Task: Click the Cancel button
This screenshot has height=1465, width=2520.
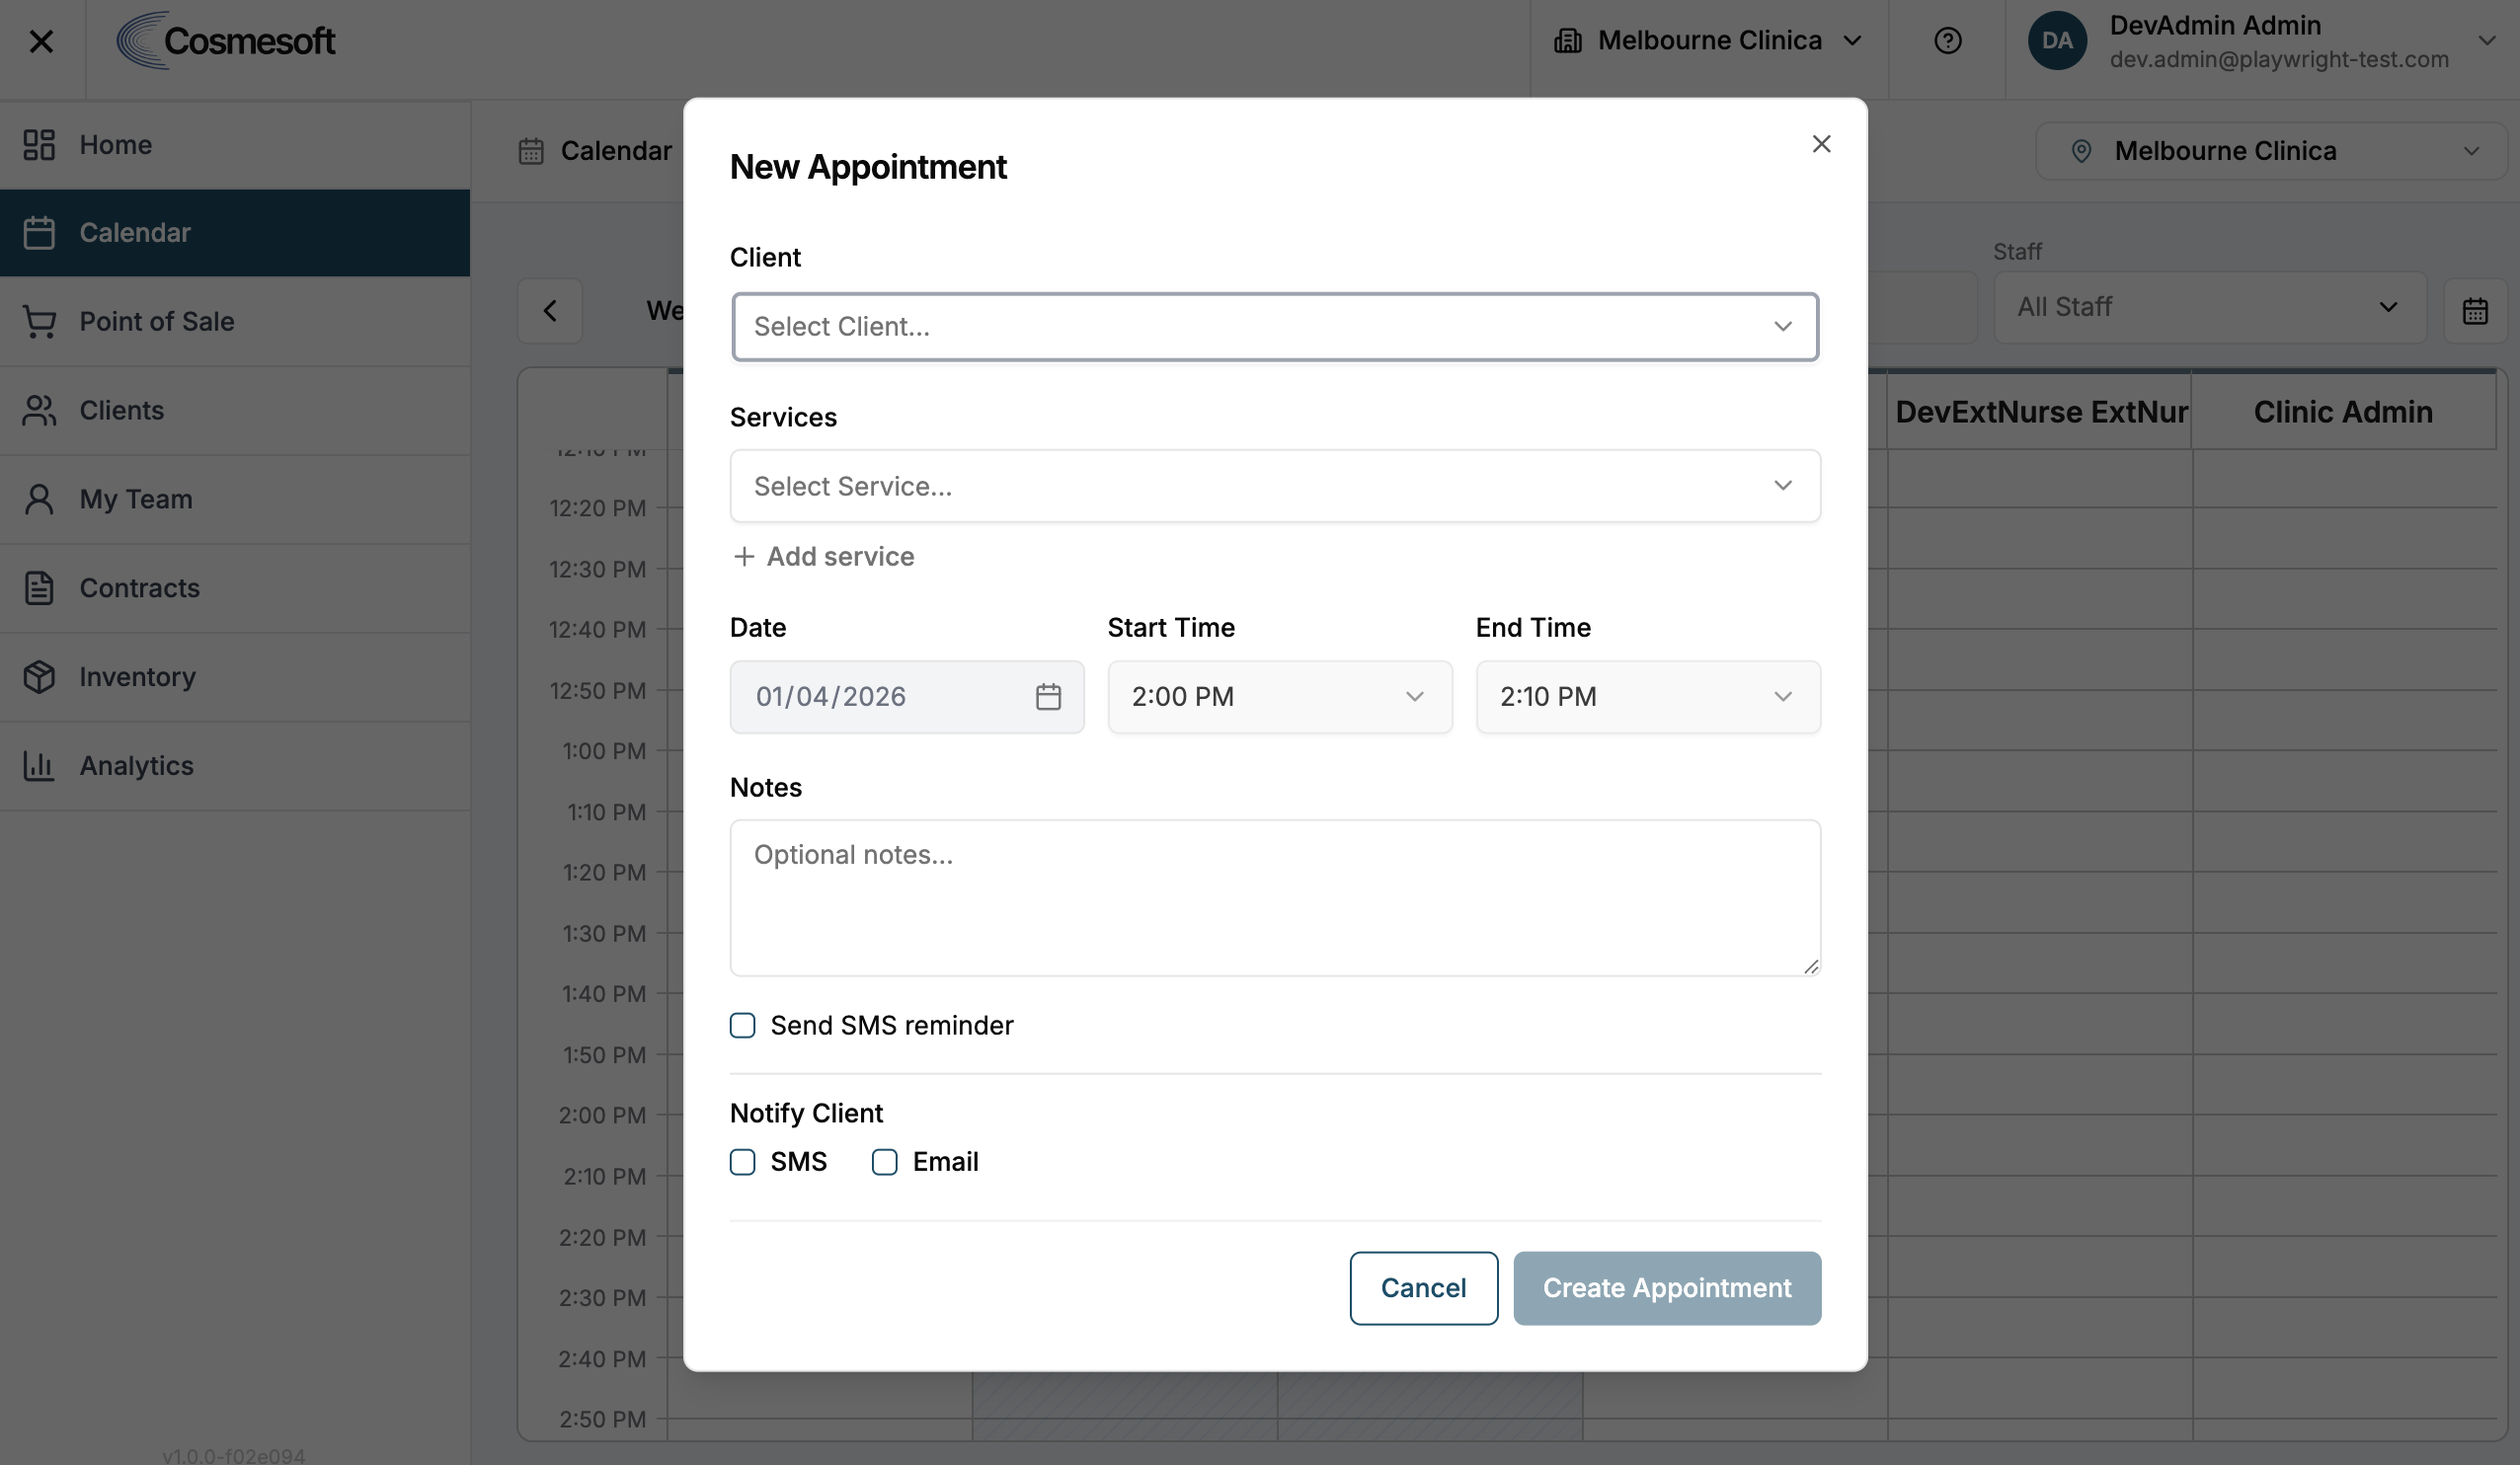Action: point(1423,1288)
